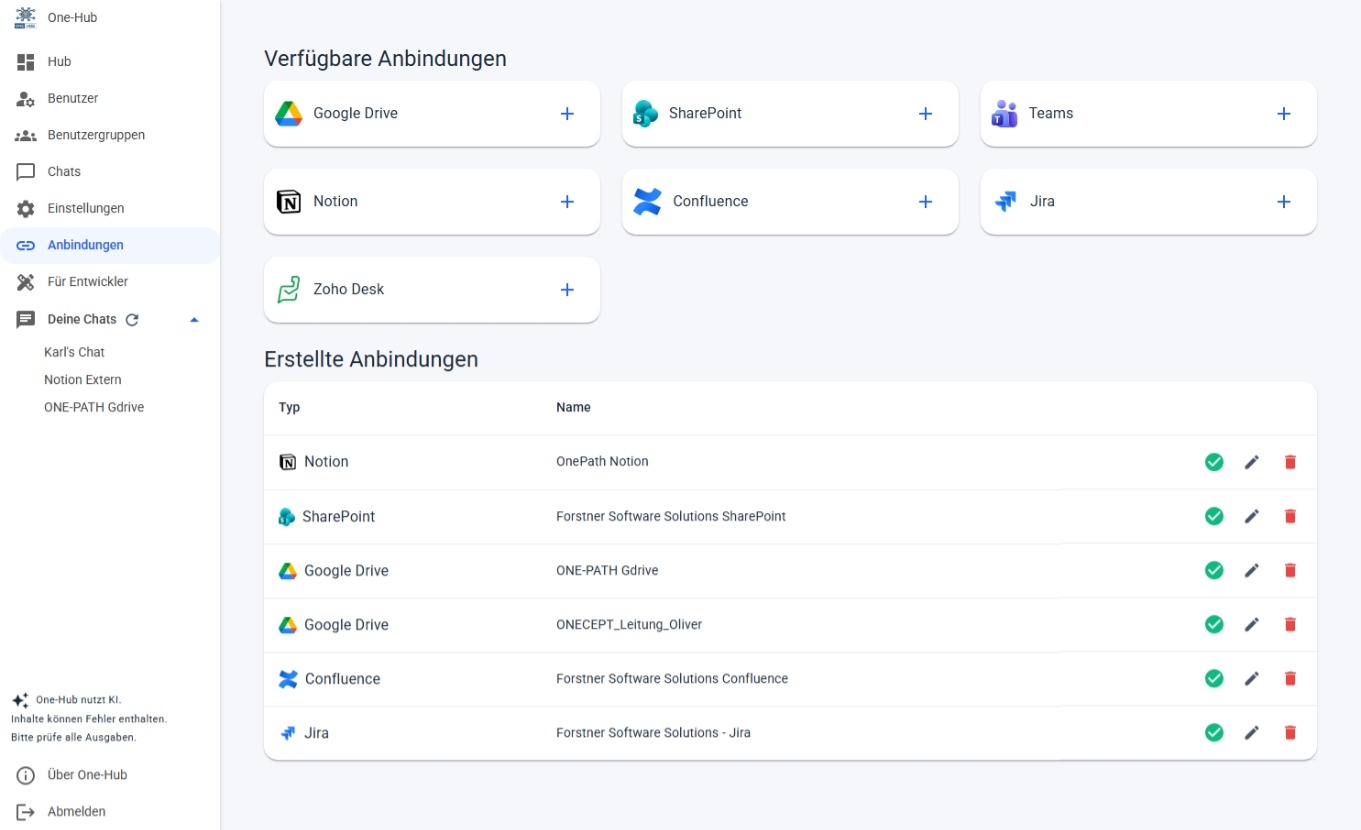Click the SharePoint icon in the available connections card
Viewport: 1361px width, 830px height.
pyautogui.click(x=647, y=113)
